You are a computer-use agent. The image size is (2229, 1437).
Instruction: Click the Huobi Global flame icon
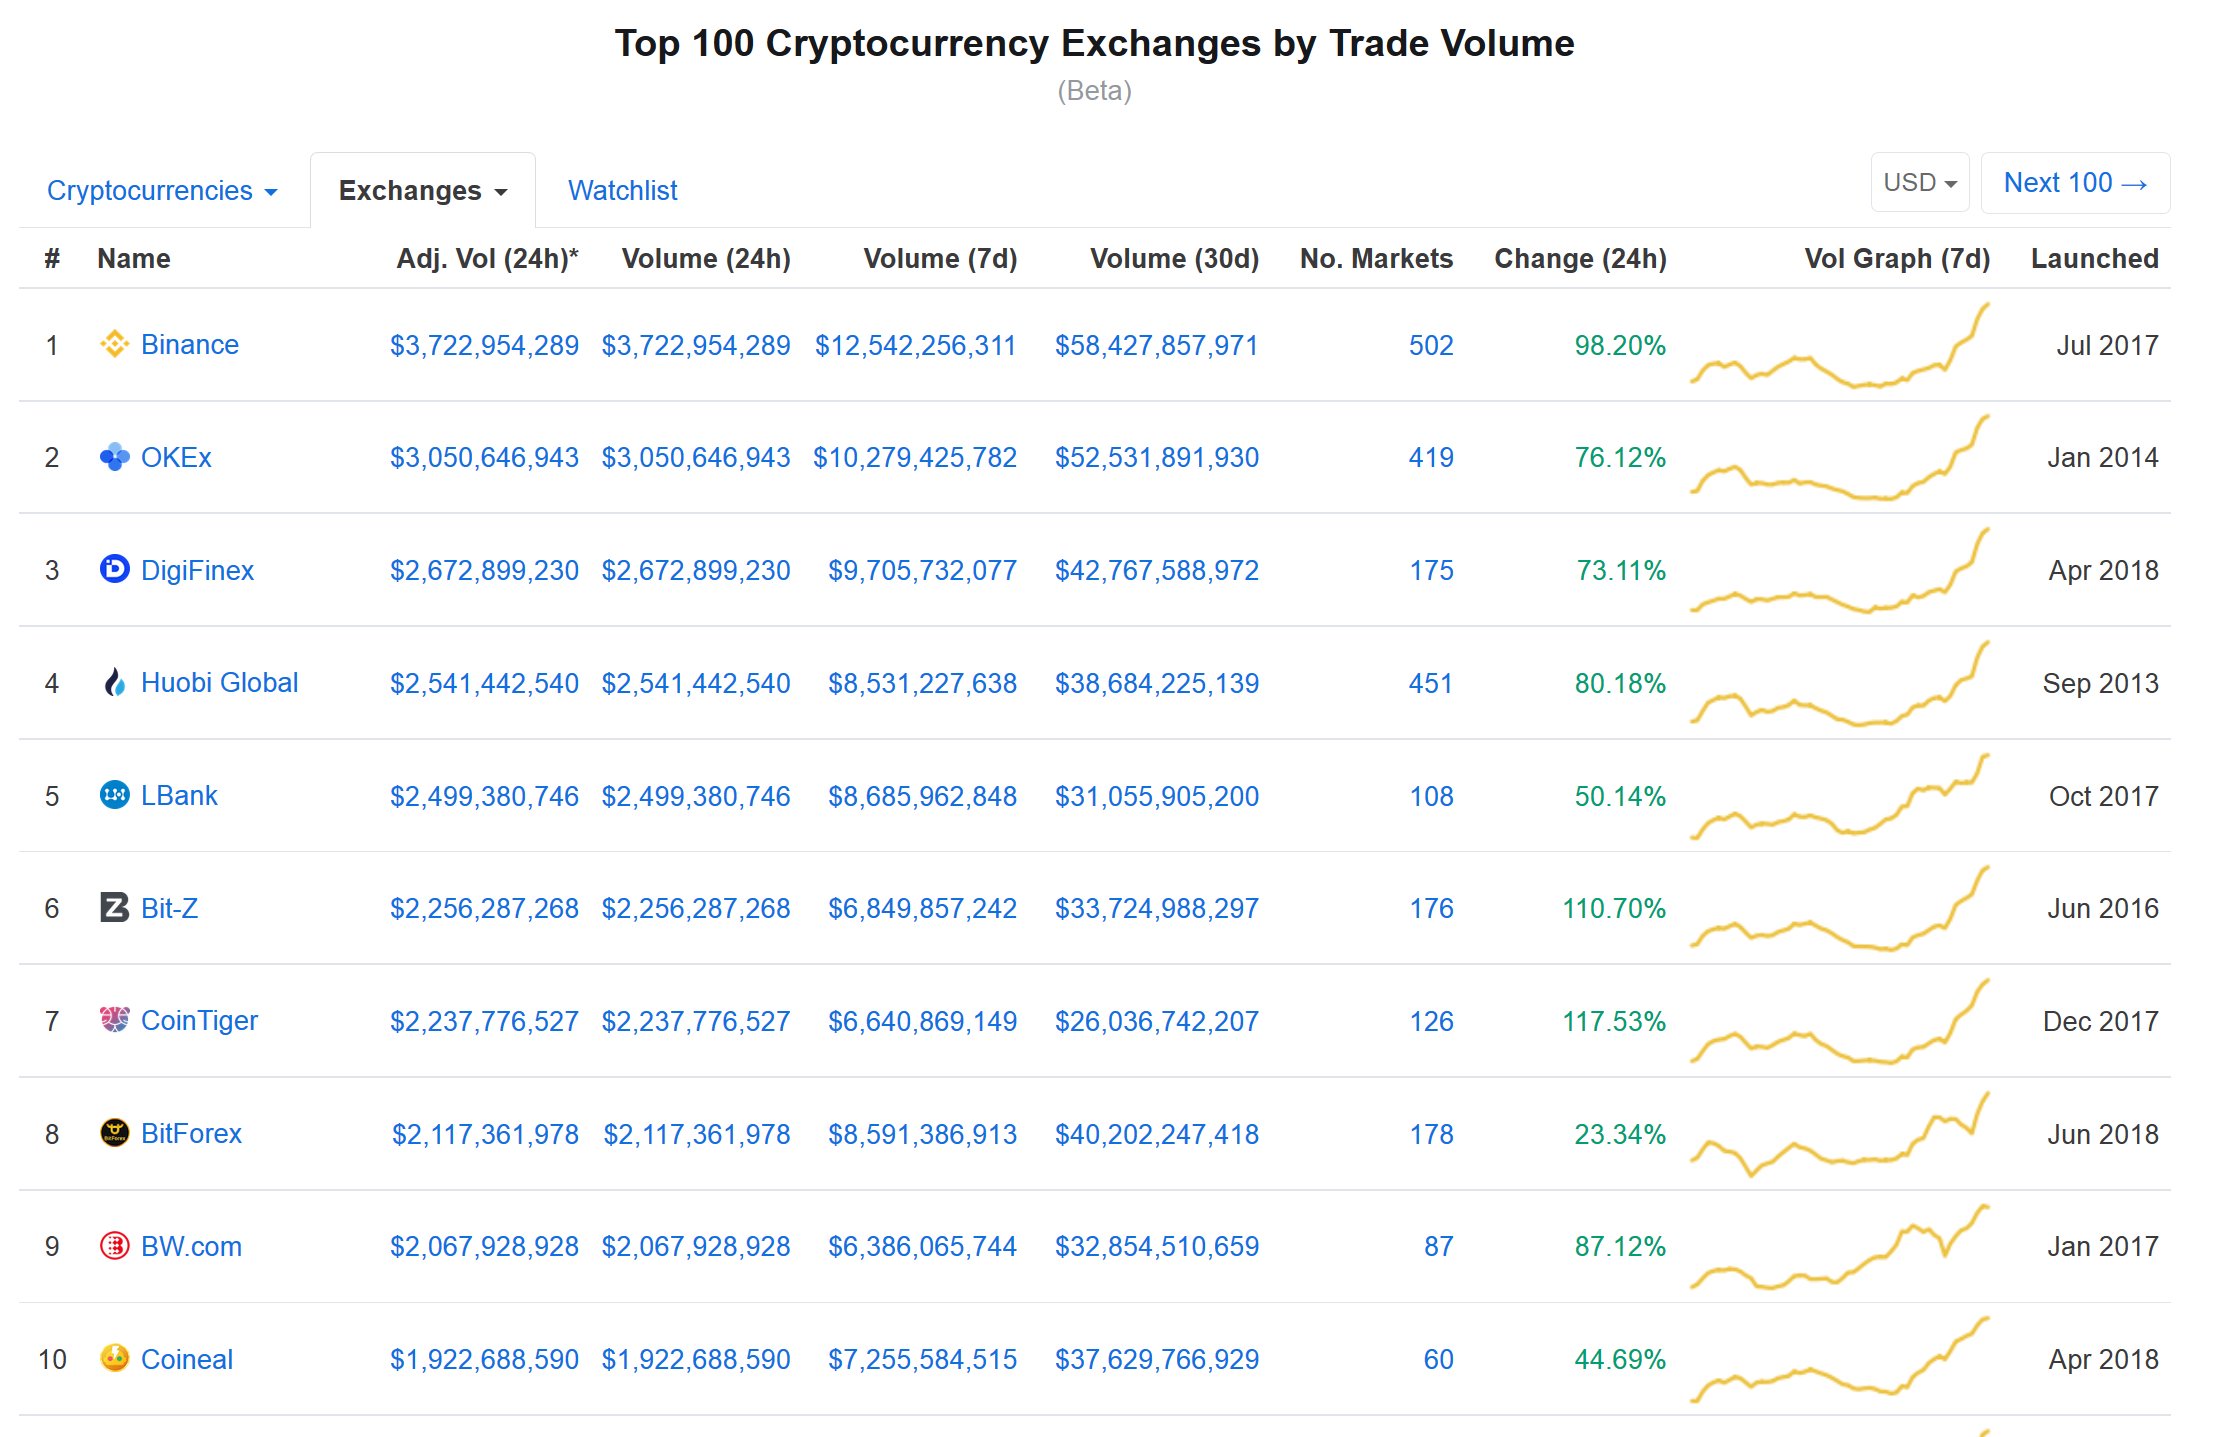click(114, 682)
